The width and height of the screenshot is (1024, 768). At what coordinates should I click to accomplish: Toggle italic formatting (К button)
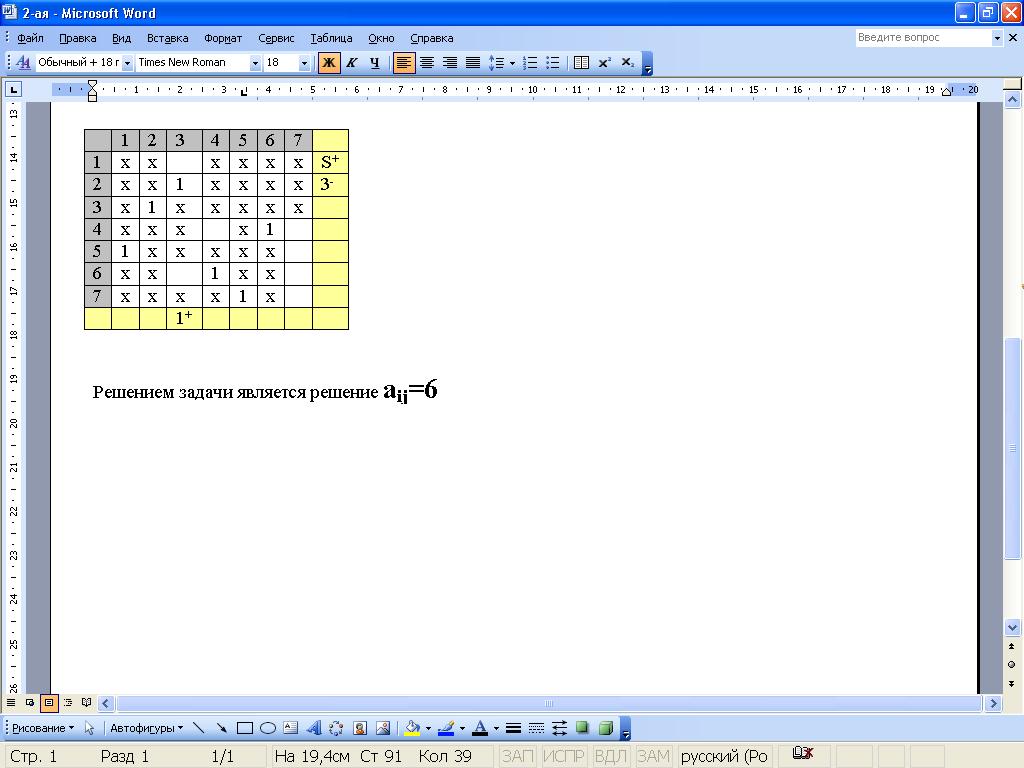click(352, 63)
